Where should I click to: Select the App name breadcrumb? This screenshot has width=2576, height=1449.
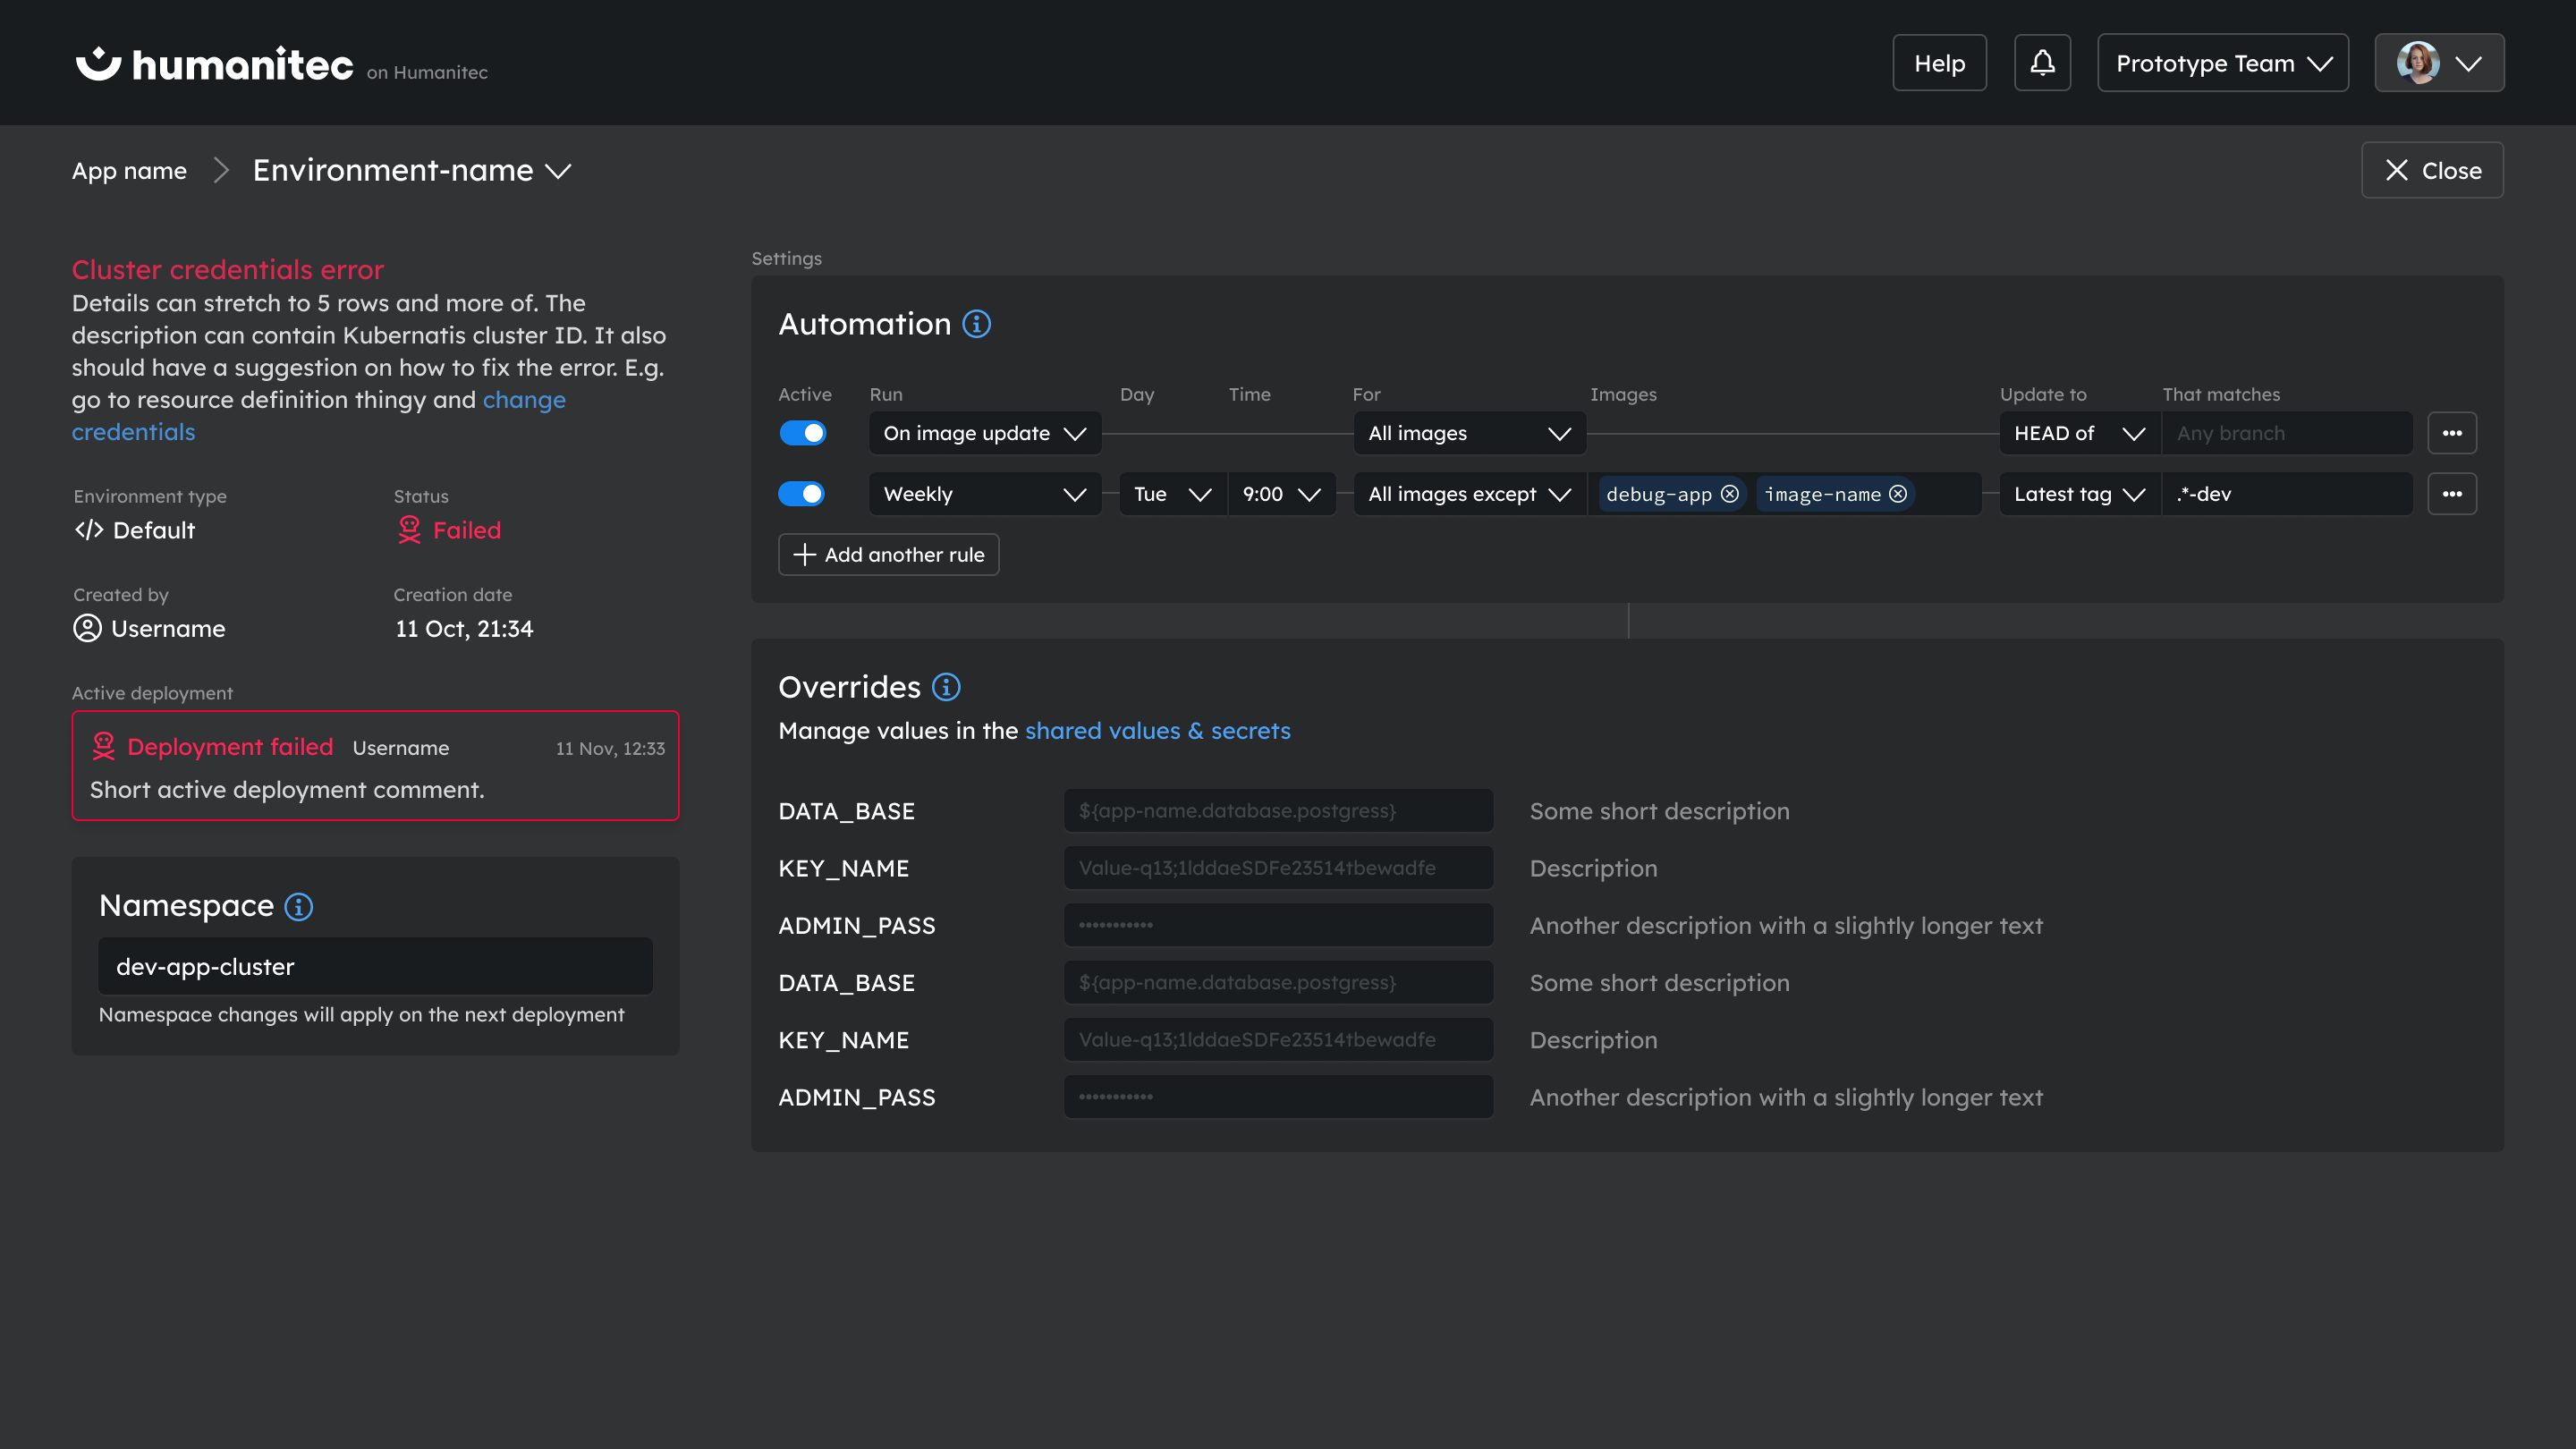[x=129, y=170]
